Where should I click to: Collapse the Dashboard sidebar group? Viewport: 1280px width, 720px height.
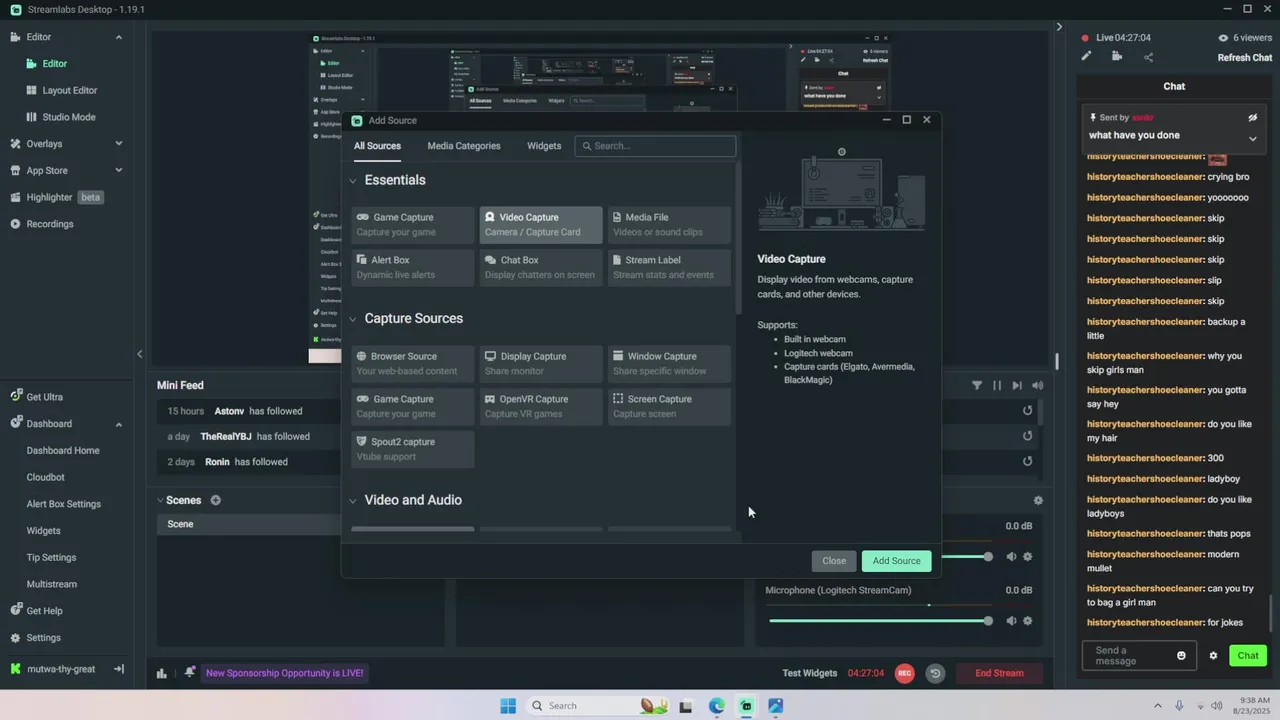(118, 424)
